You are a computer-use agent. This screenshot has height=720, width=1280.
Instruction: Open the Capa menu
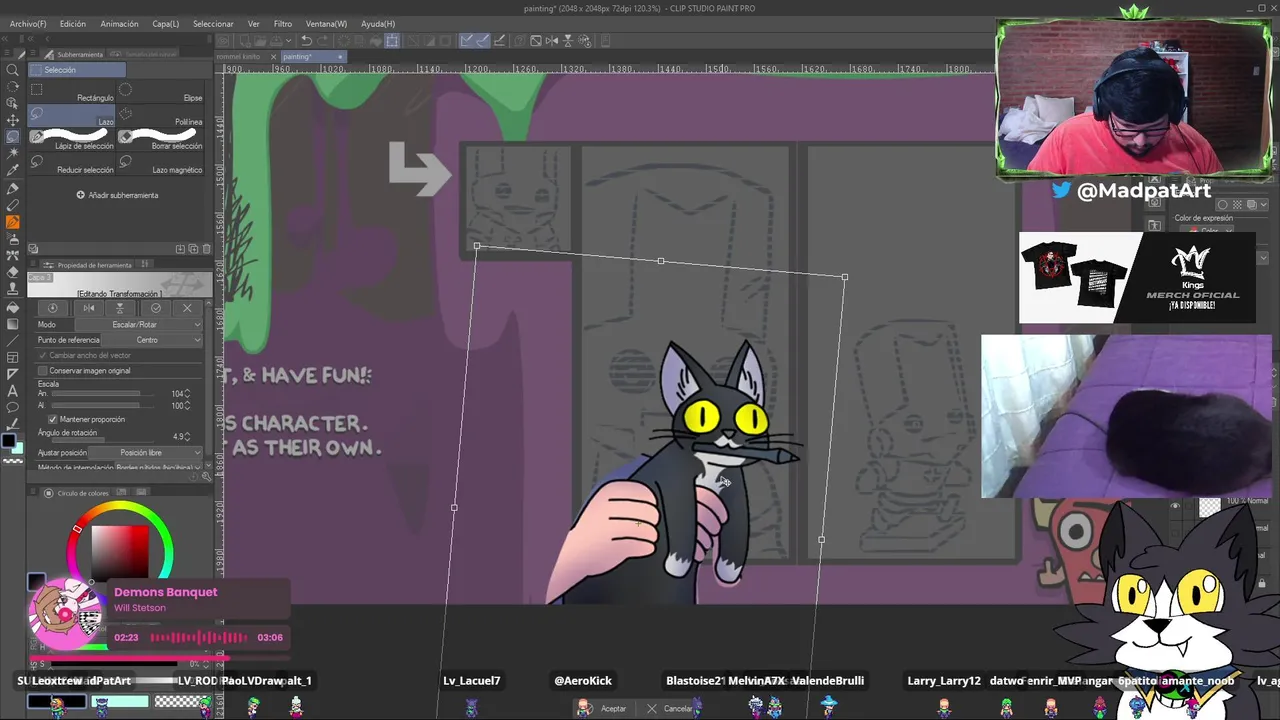[166, 23]
